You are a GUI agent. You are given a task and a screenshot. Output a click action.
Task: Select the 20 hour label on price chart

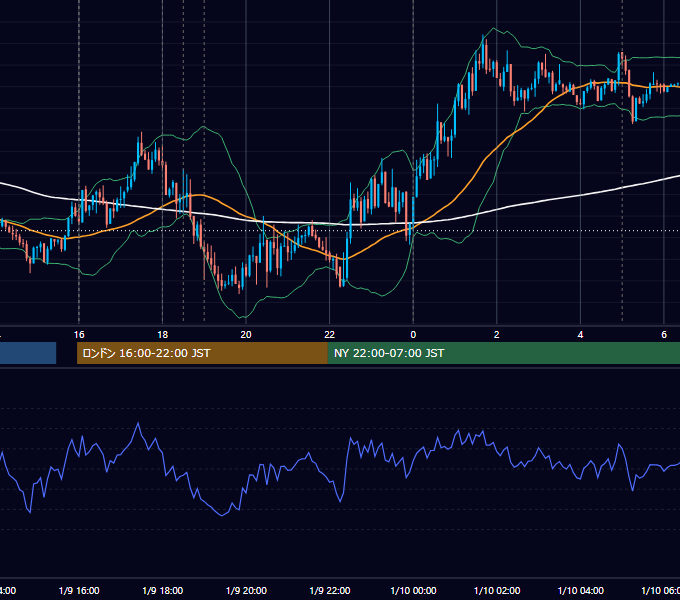coord(246,334)
